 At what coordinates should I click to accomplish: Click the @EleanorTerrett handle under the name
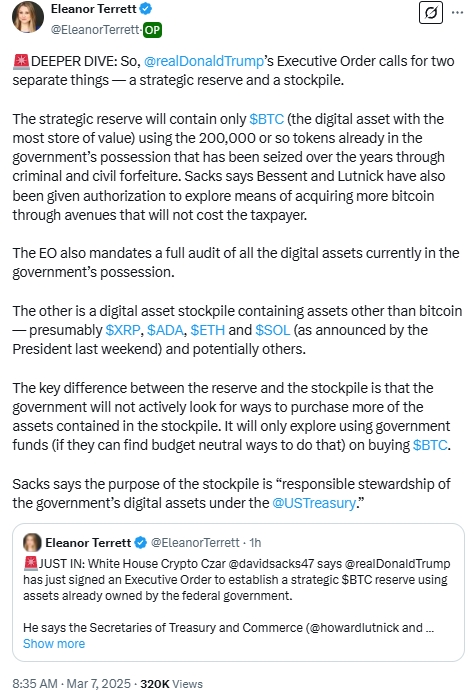pos(95,30)
